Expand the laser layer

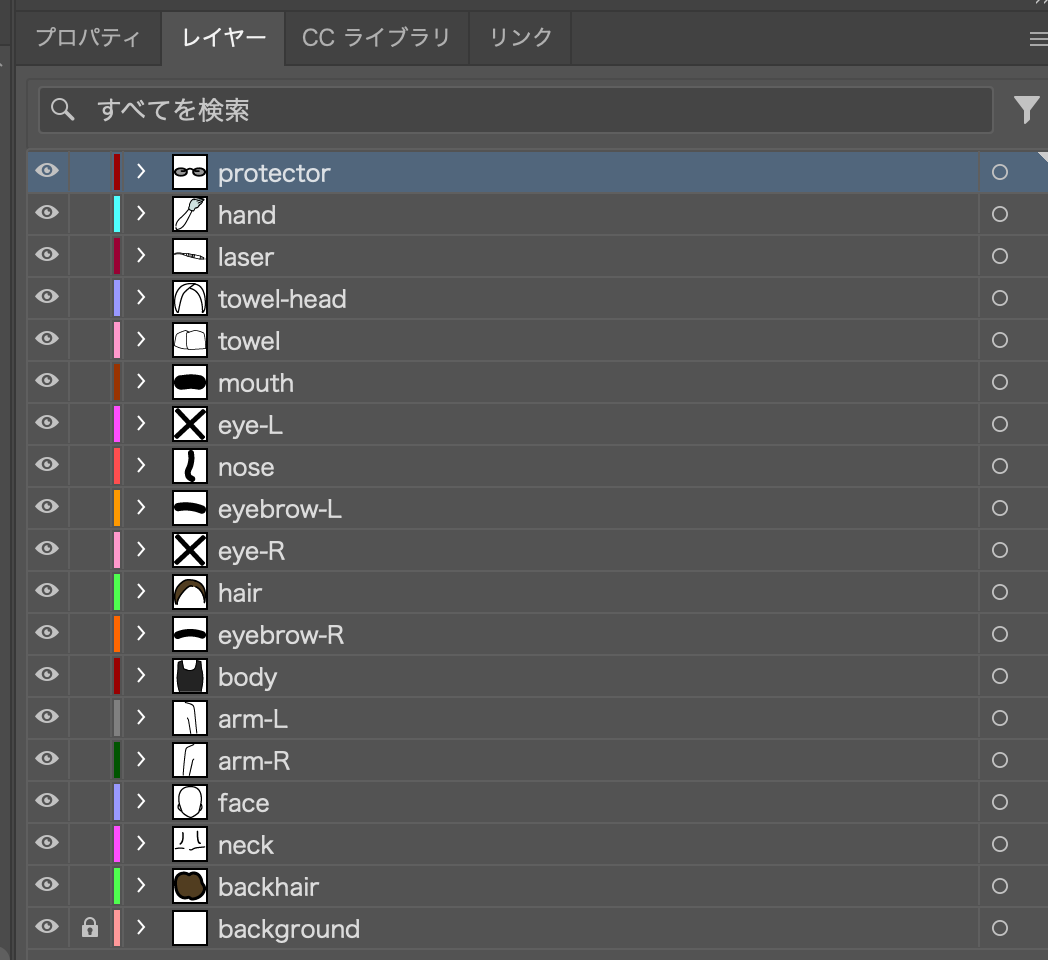(x=141, y=256)
